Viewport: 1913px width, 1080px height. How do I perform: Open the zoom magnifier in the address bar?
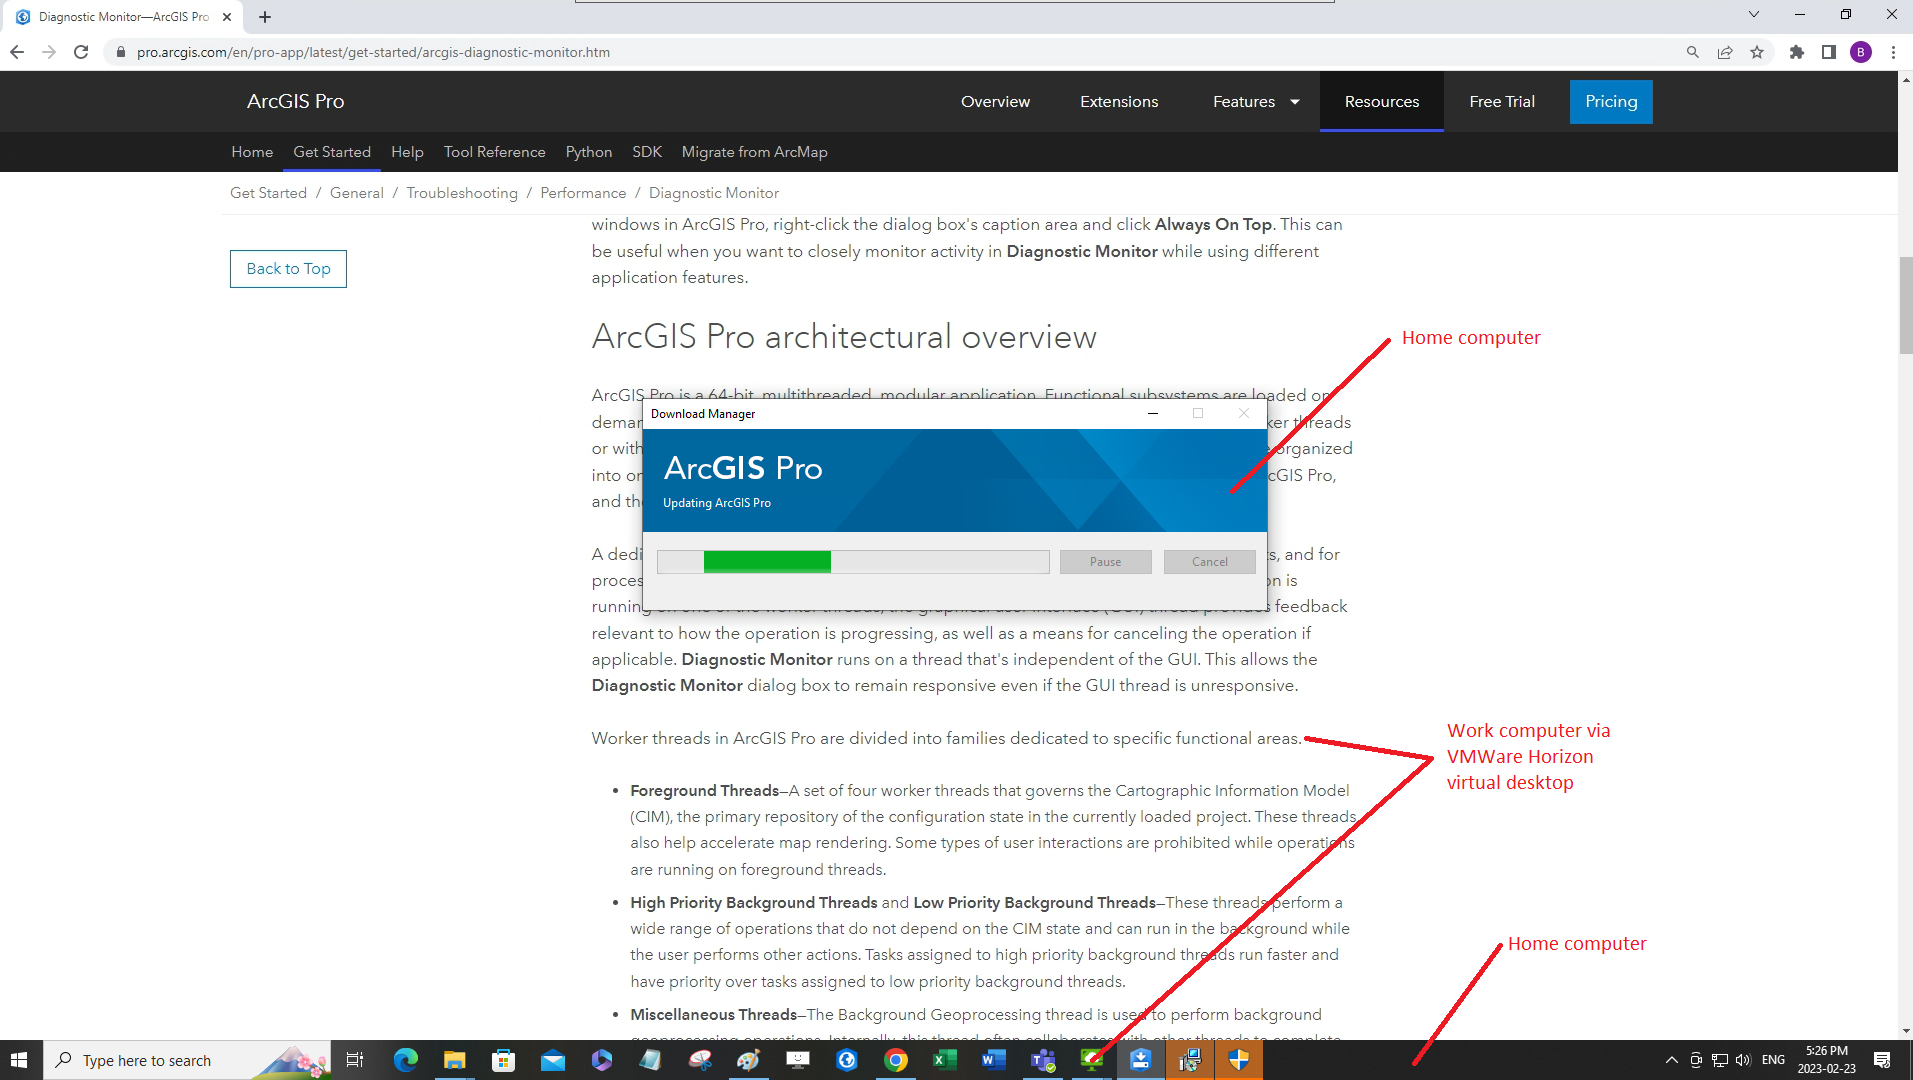click(1693, 52)
